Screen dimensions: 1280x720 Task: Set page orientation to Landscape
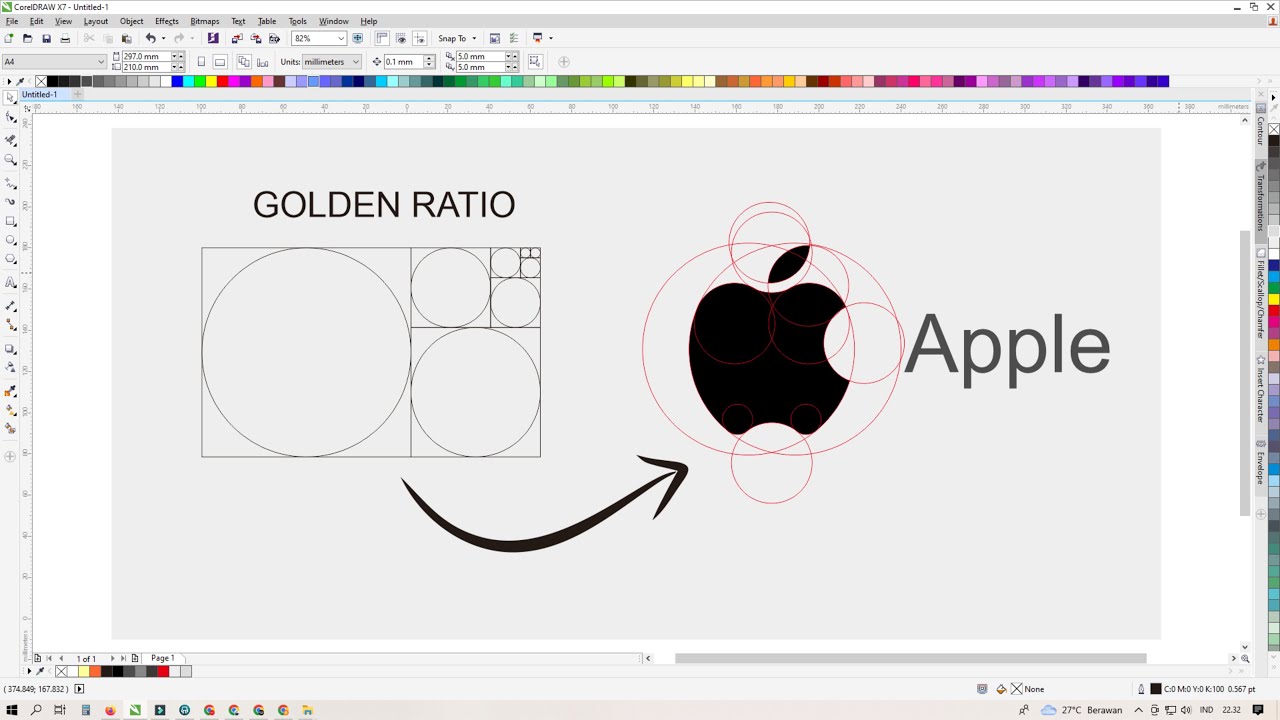point(220,62)
